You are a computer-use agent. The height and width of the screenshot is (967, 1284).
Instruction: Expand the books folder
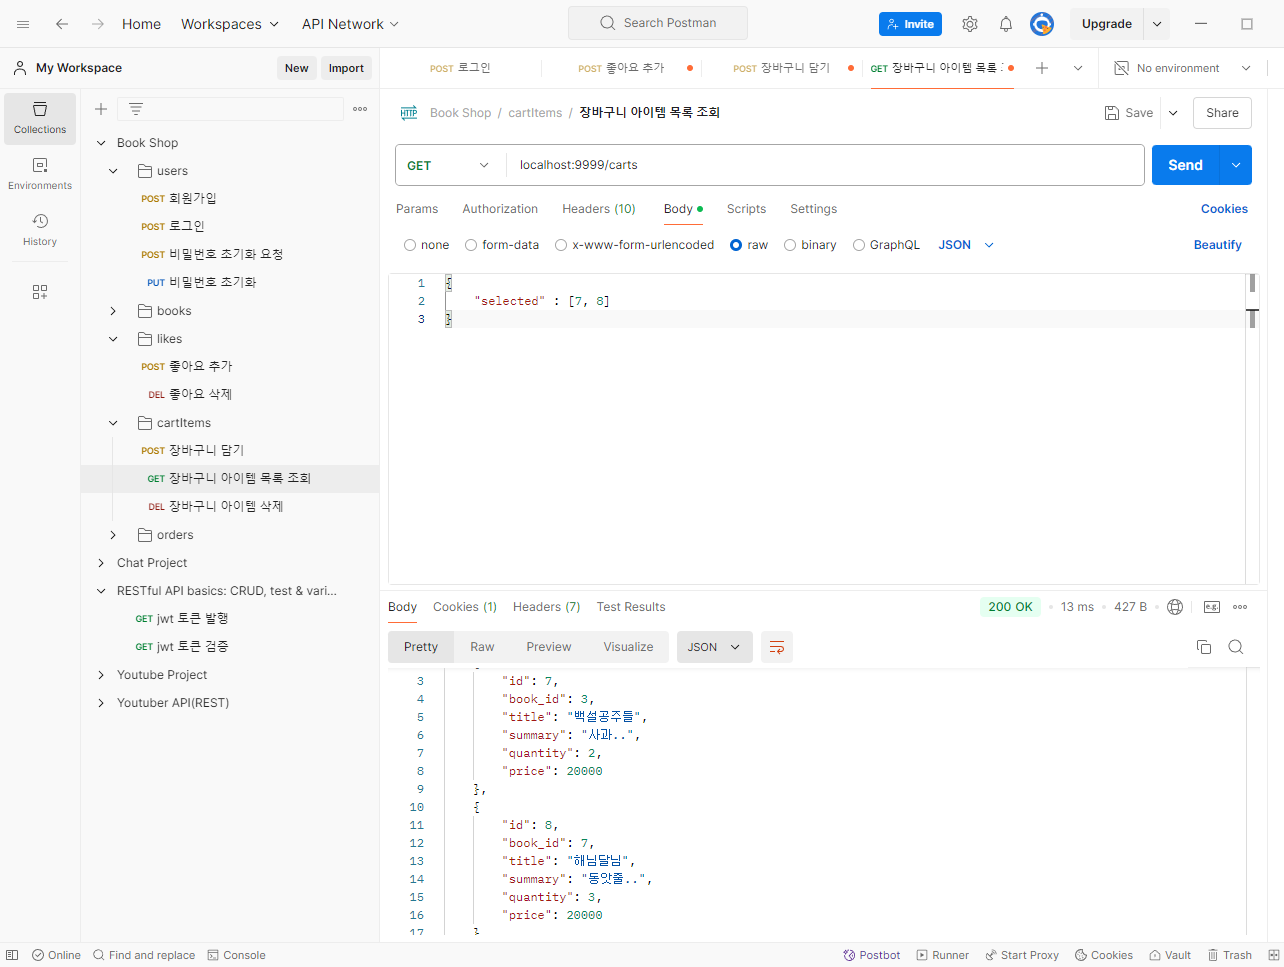tap(113, 311)
